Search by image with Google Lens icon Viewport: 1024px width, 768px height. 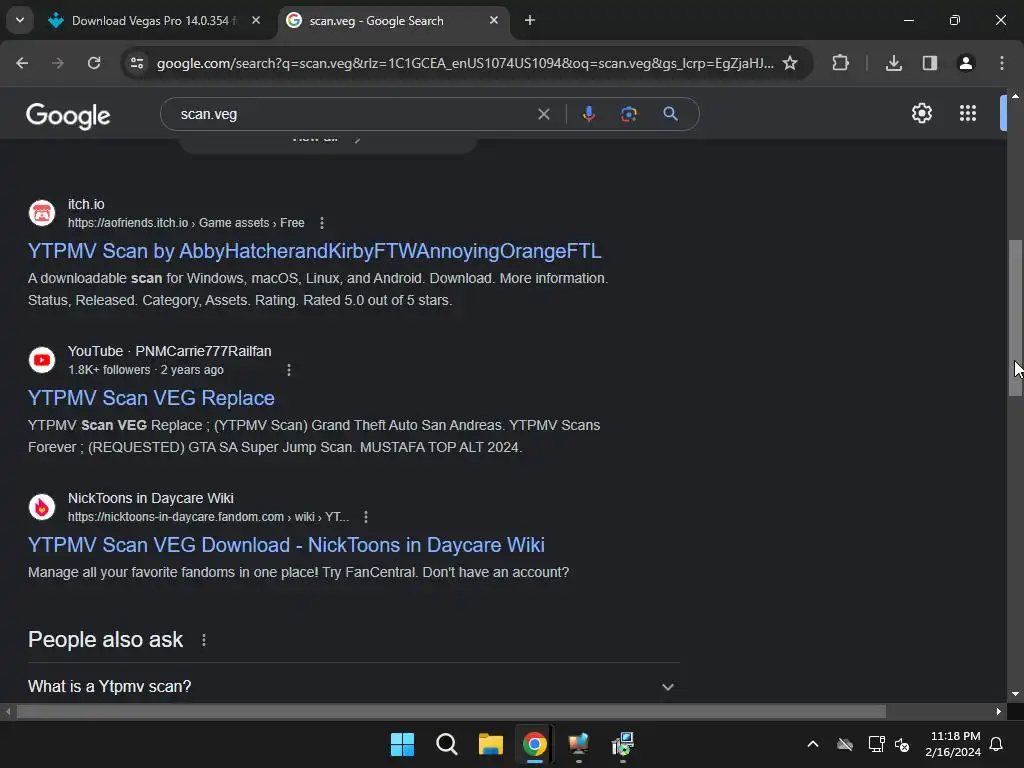click(629, 114)
